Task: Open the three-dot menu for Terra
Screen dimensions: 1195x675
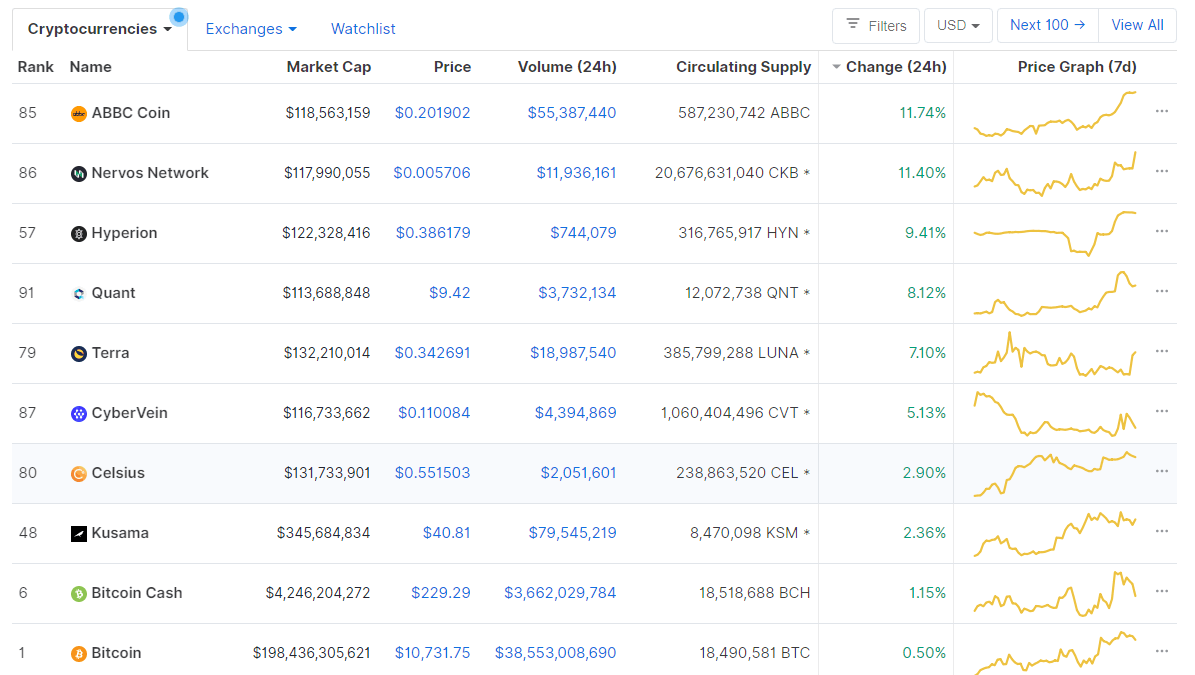Action: (x=1161, y=351)
